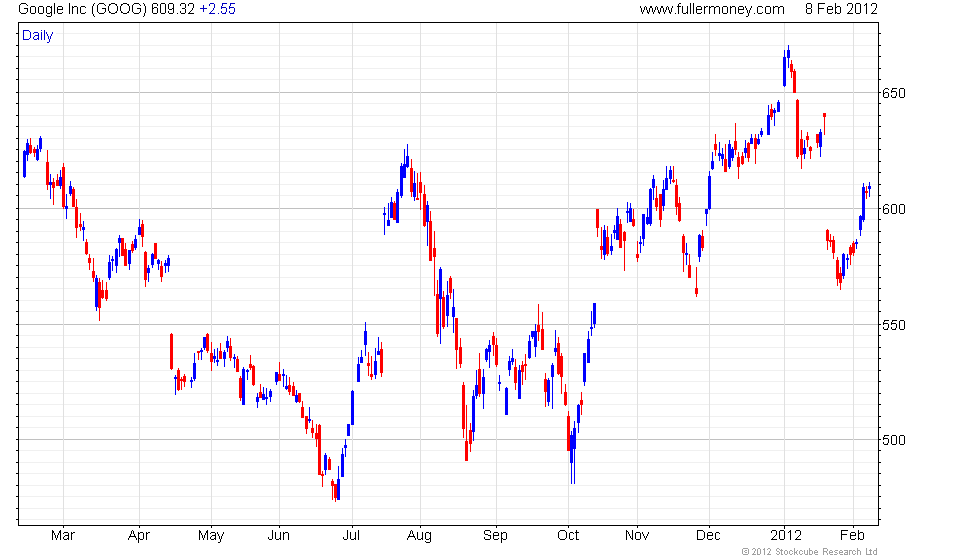Click the 'Feb' month axis label

[x=852, y=536]
